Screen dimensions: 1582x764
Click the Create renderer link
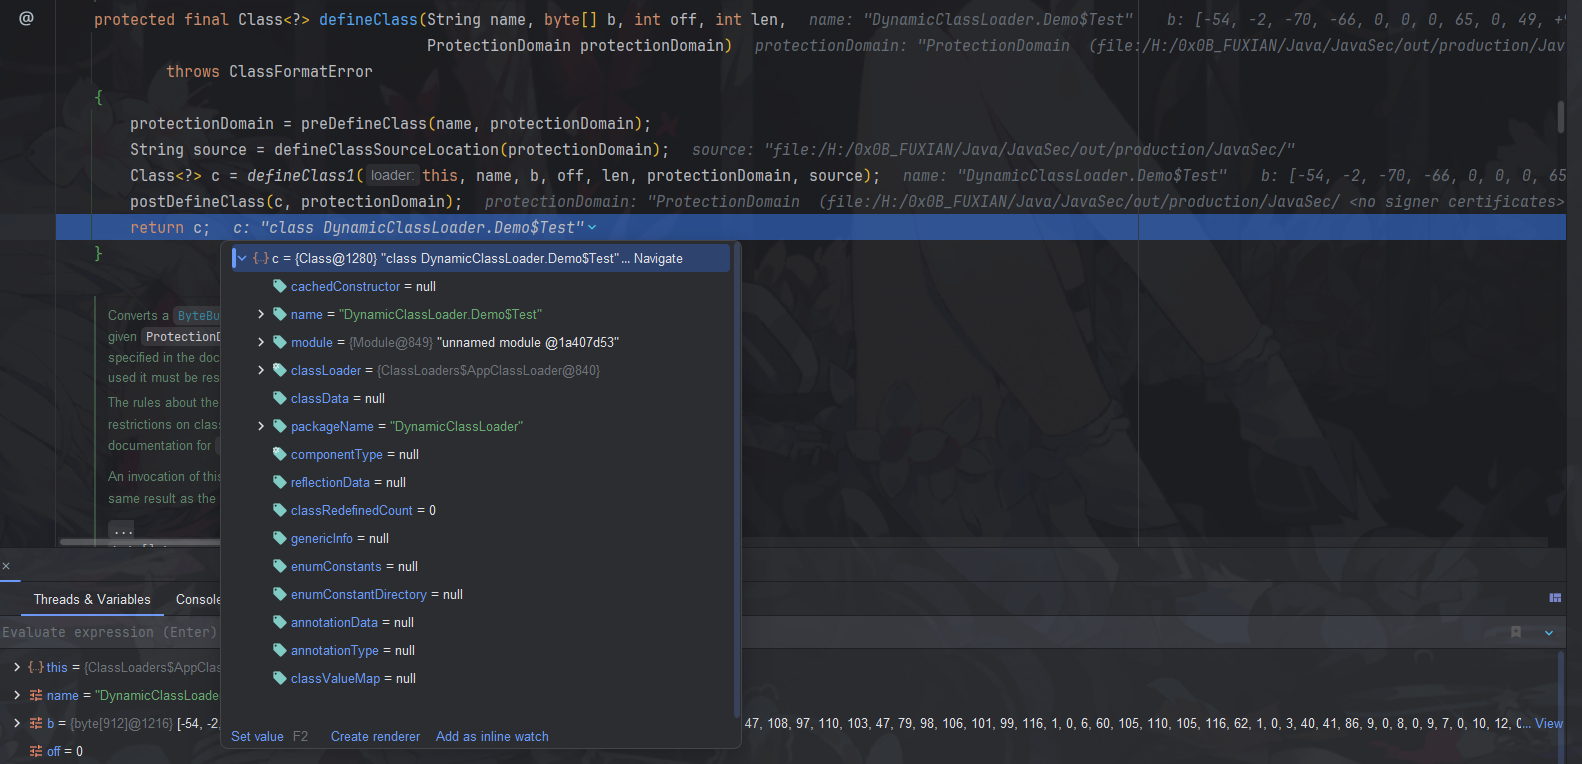(x=375, y=736)
